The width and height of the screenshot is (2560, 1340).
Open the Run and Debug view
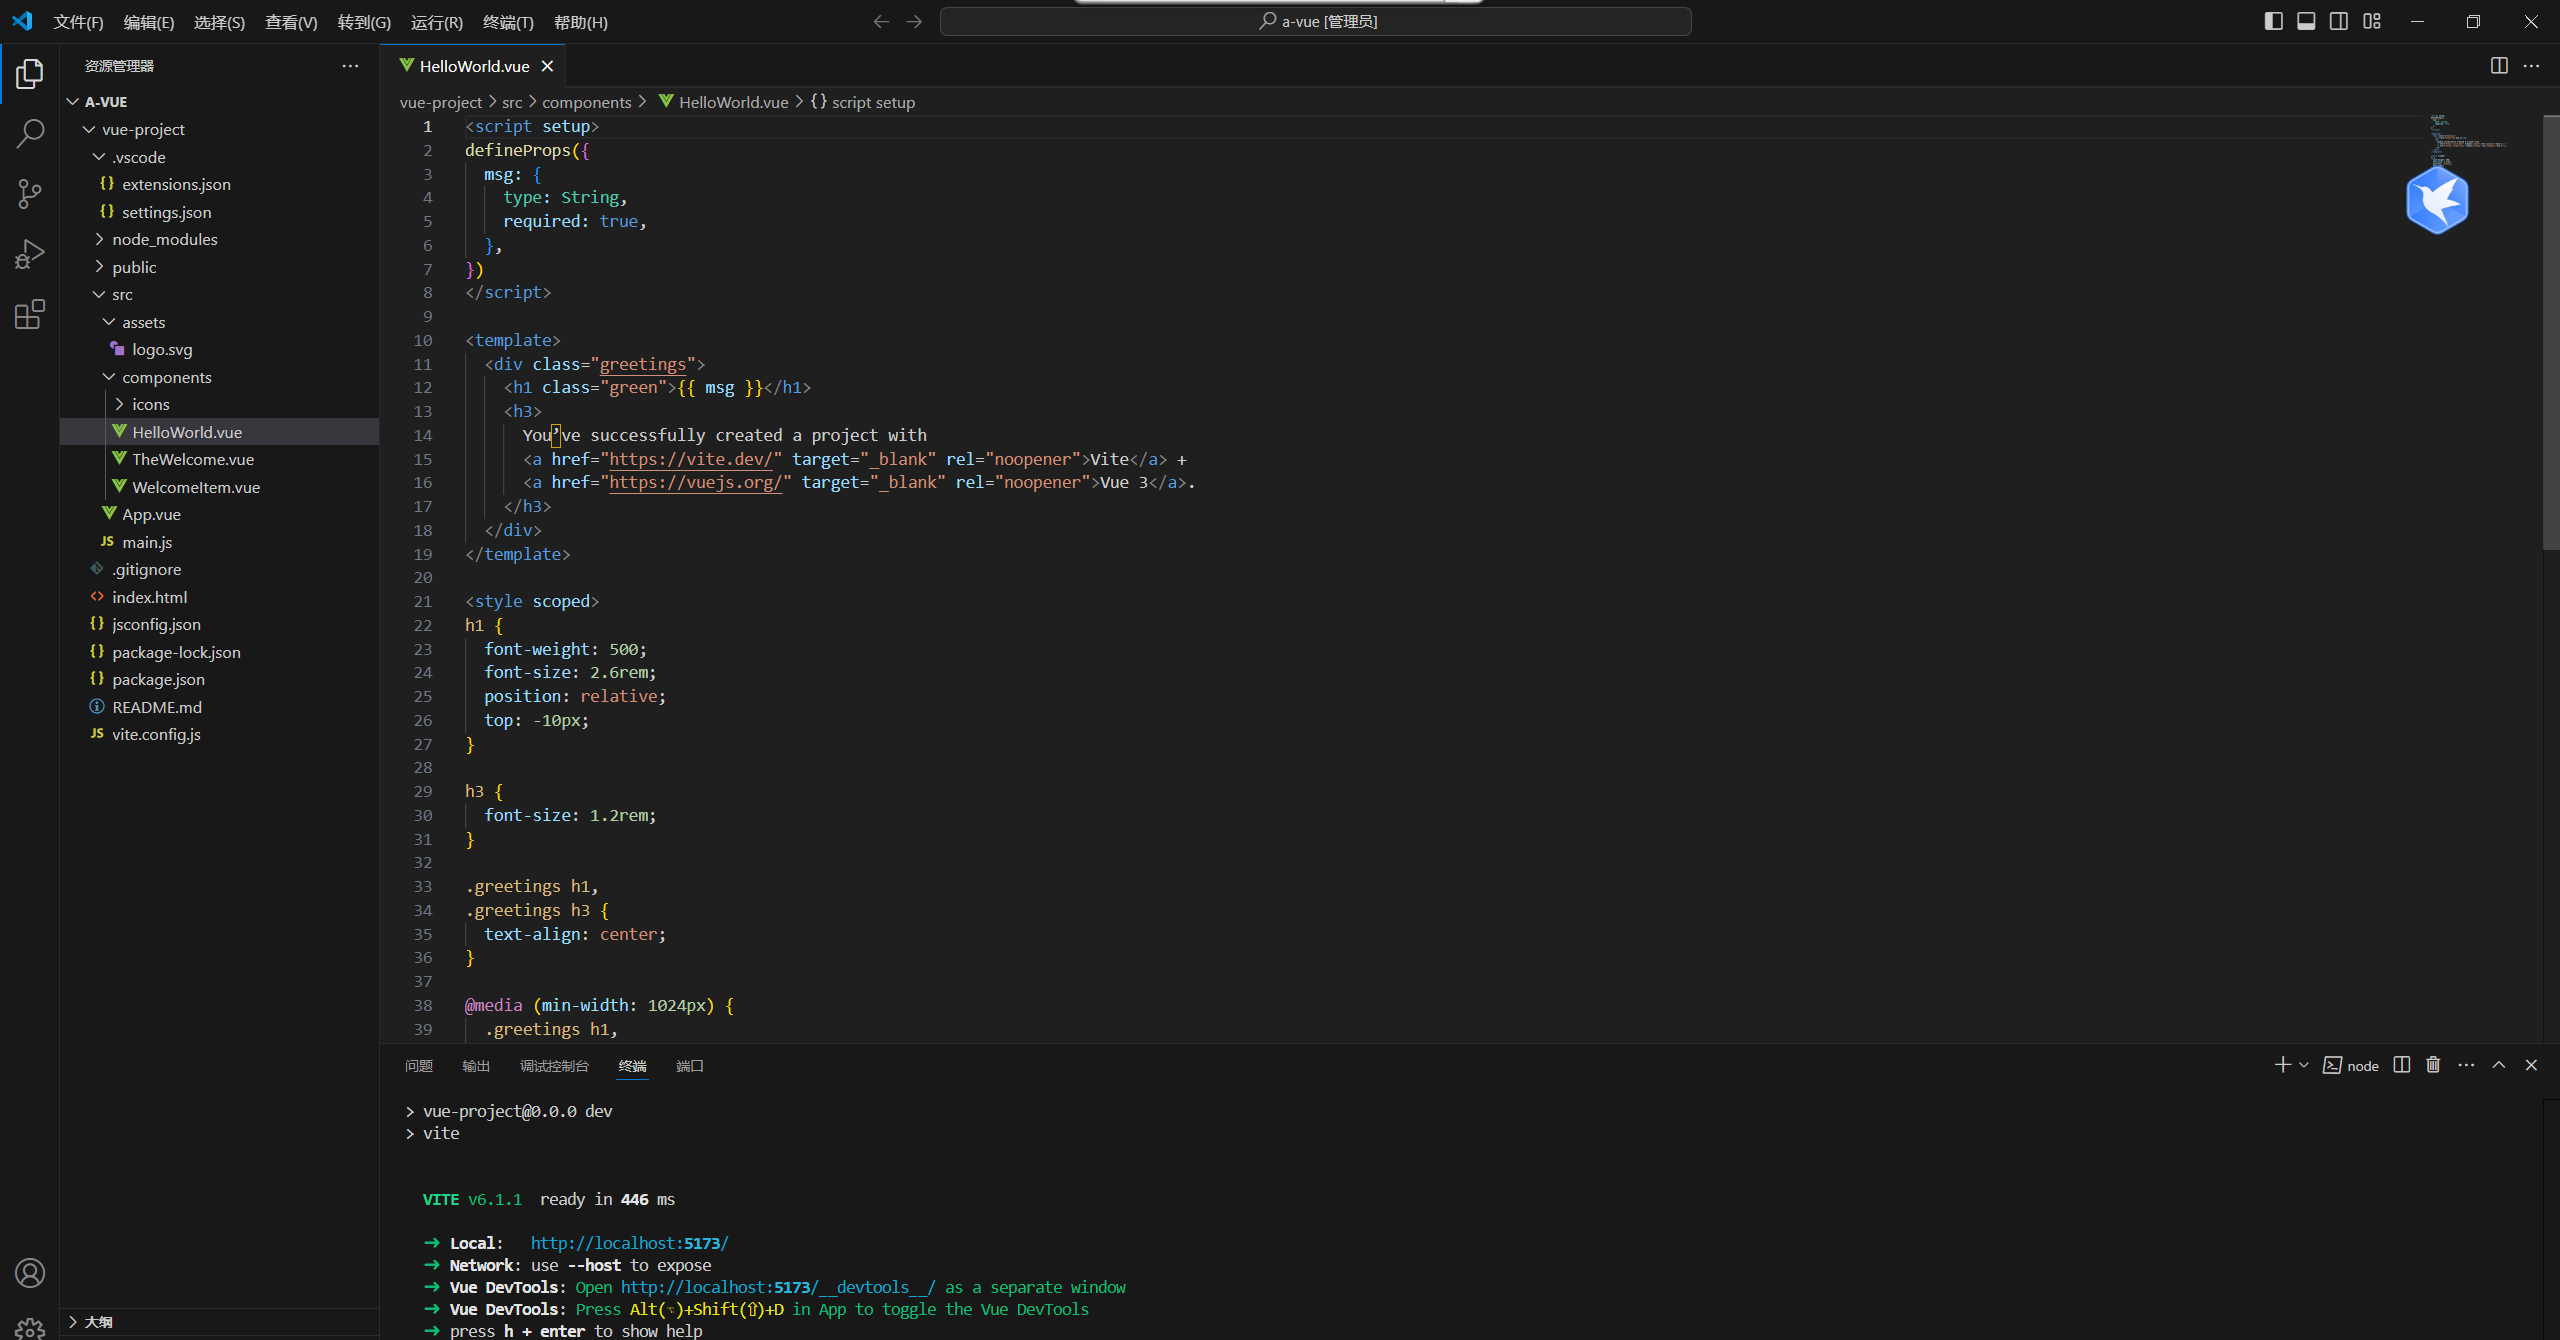tap(30, 254)
